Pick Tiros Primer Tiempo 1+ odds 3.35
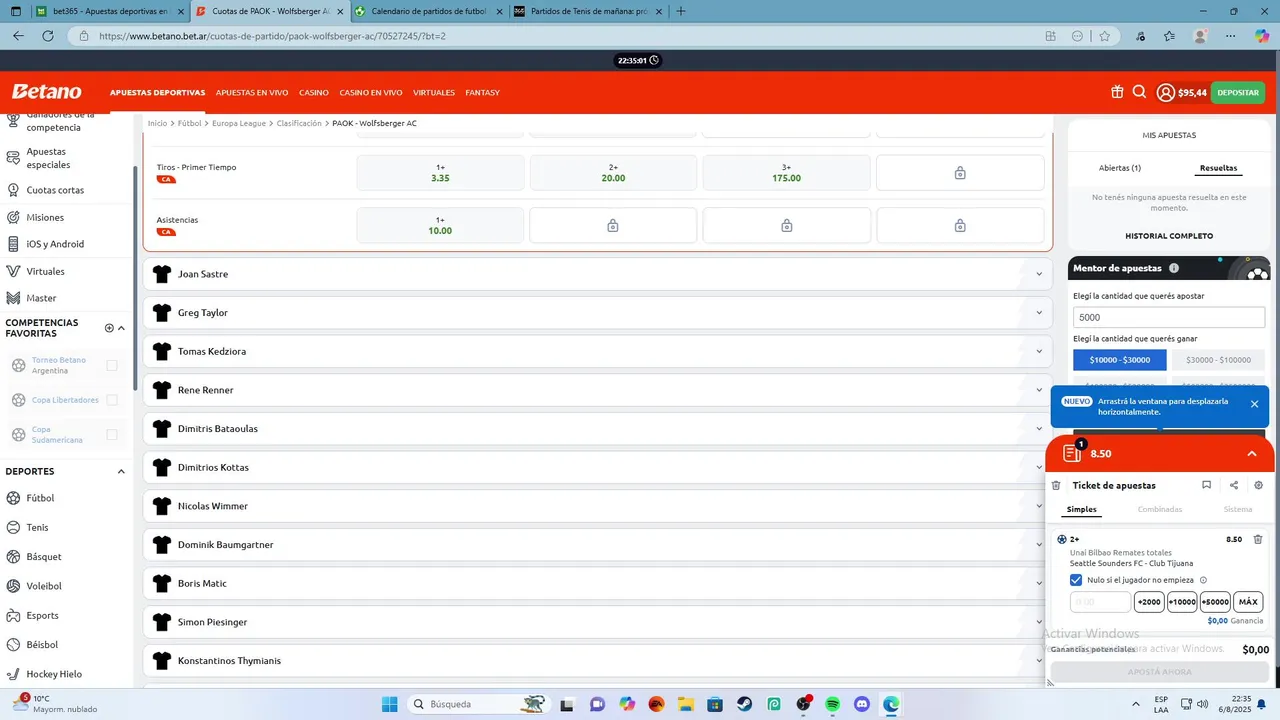Image resolution: width=1280 pixels, height=720 pixels. 440,173
